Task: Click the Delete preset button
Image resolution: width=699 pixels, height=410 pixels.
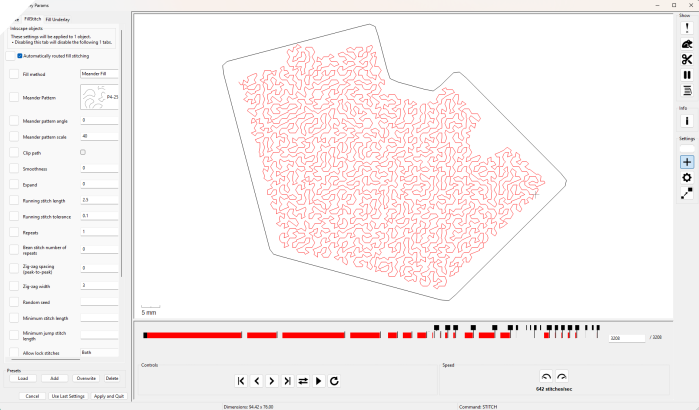Action: pos(112,378)
